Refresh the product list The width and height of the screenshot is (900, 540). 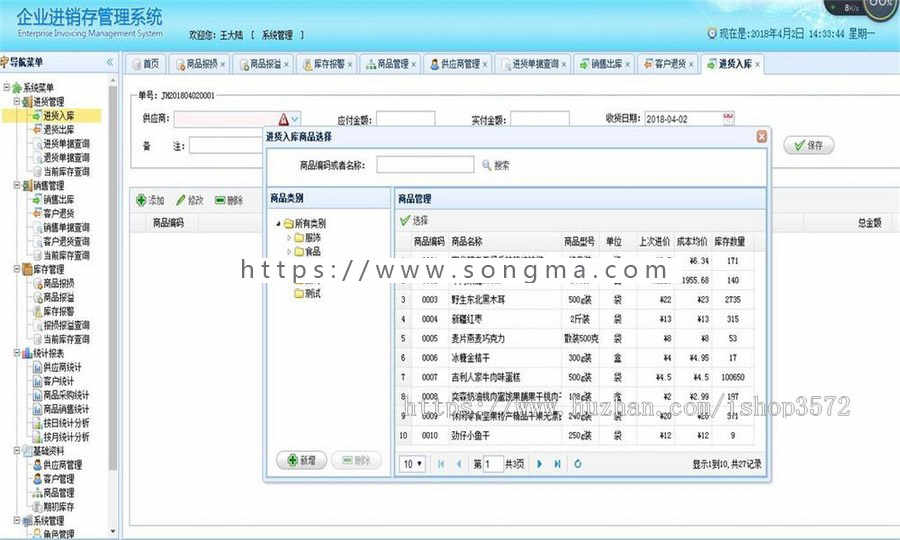577,464
